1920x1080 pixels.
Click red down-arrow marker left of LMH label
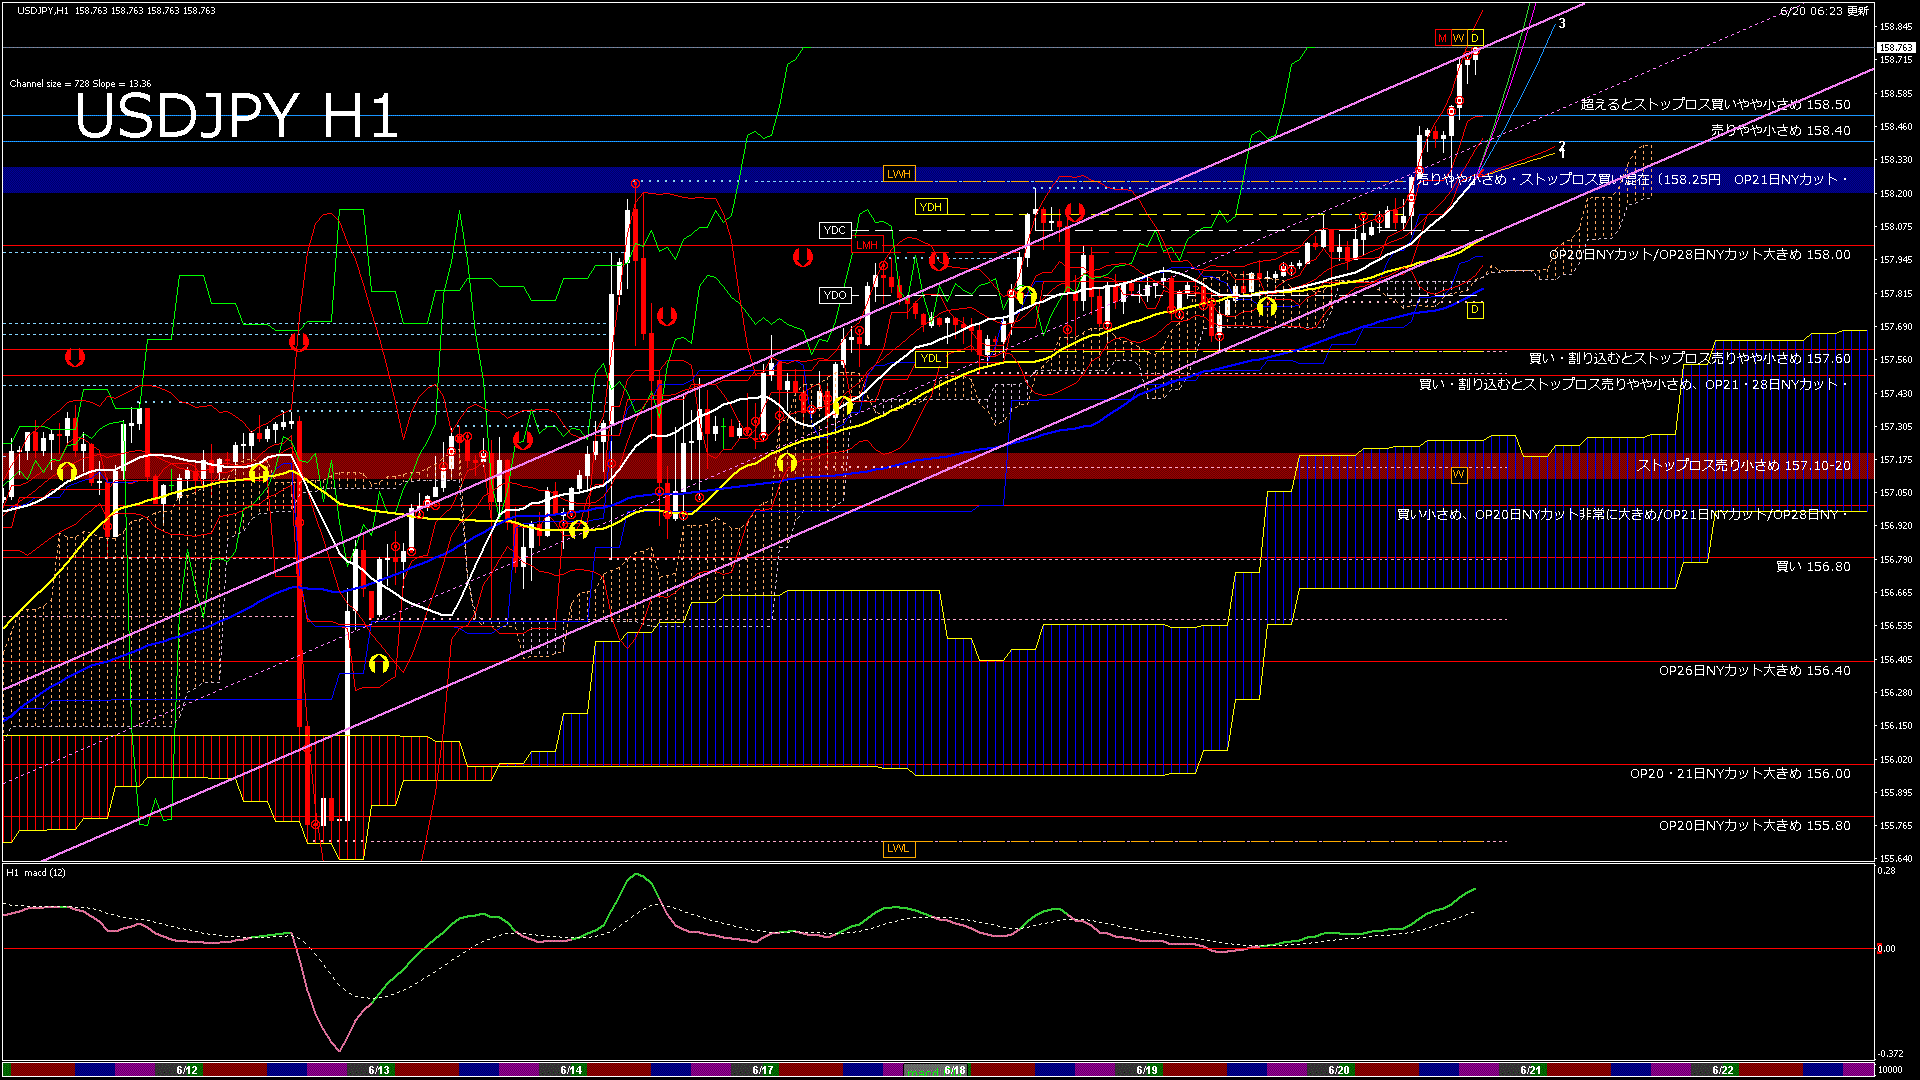[x=802, y=258]
